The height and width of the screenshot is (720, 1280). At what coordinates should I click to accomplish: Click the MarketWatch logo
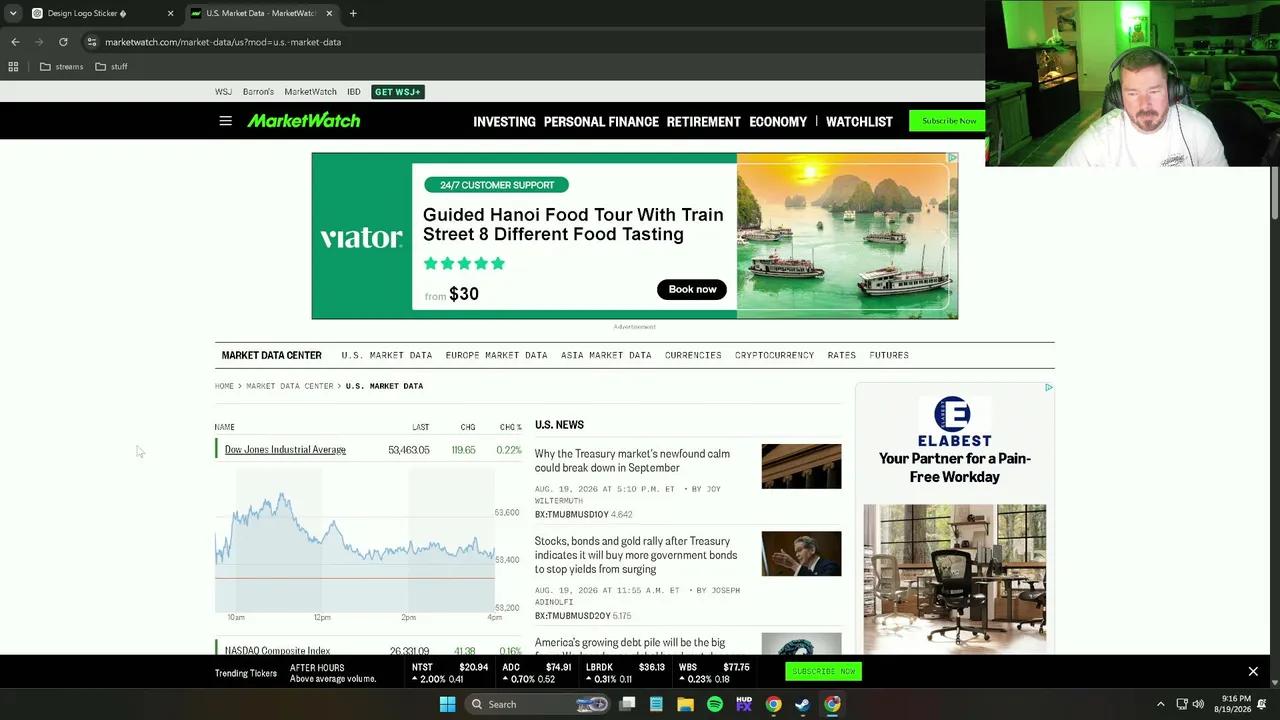pos(304,121)
